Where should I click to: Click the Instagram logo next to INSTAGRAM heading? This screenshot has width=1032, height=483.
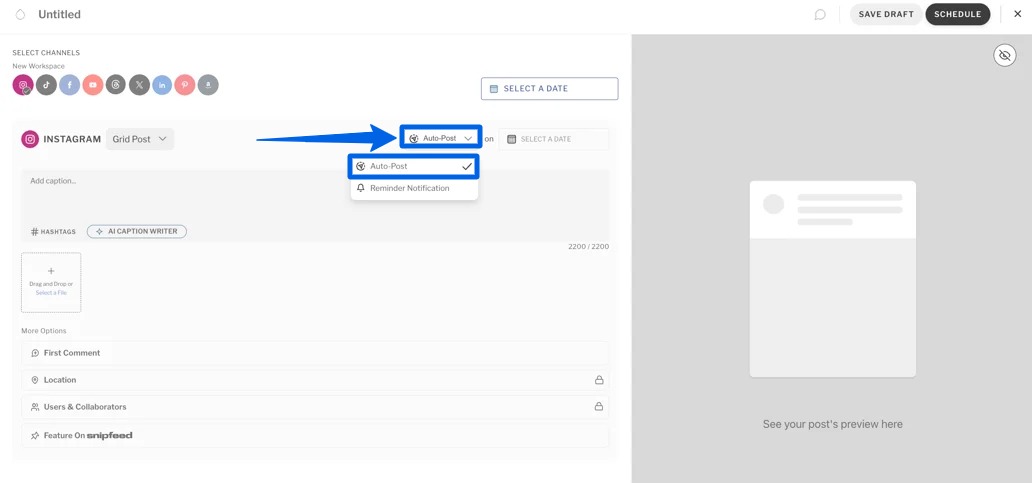pos(30,140)
